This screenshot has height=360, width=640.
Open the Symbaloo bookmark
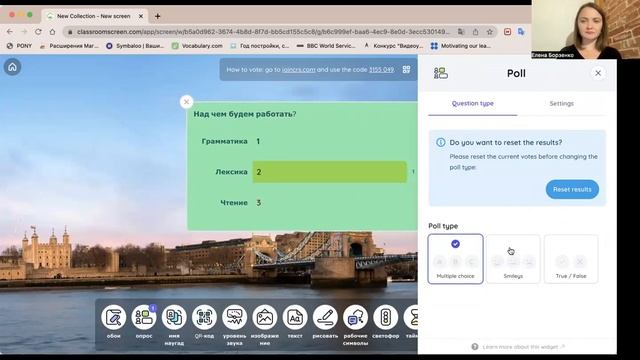tap(135, 46)
